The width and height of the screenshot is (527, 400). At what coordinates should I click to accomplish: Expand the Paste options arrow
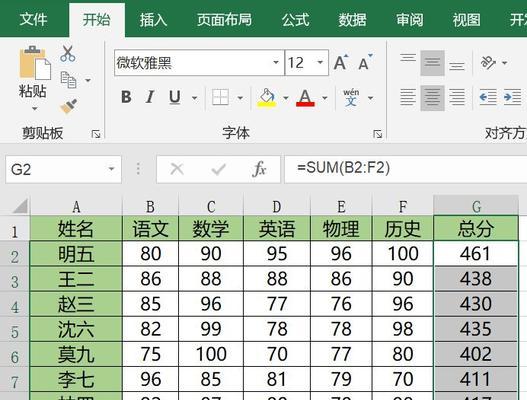coord(35,109)
